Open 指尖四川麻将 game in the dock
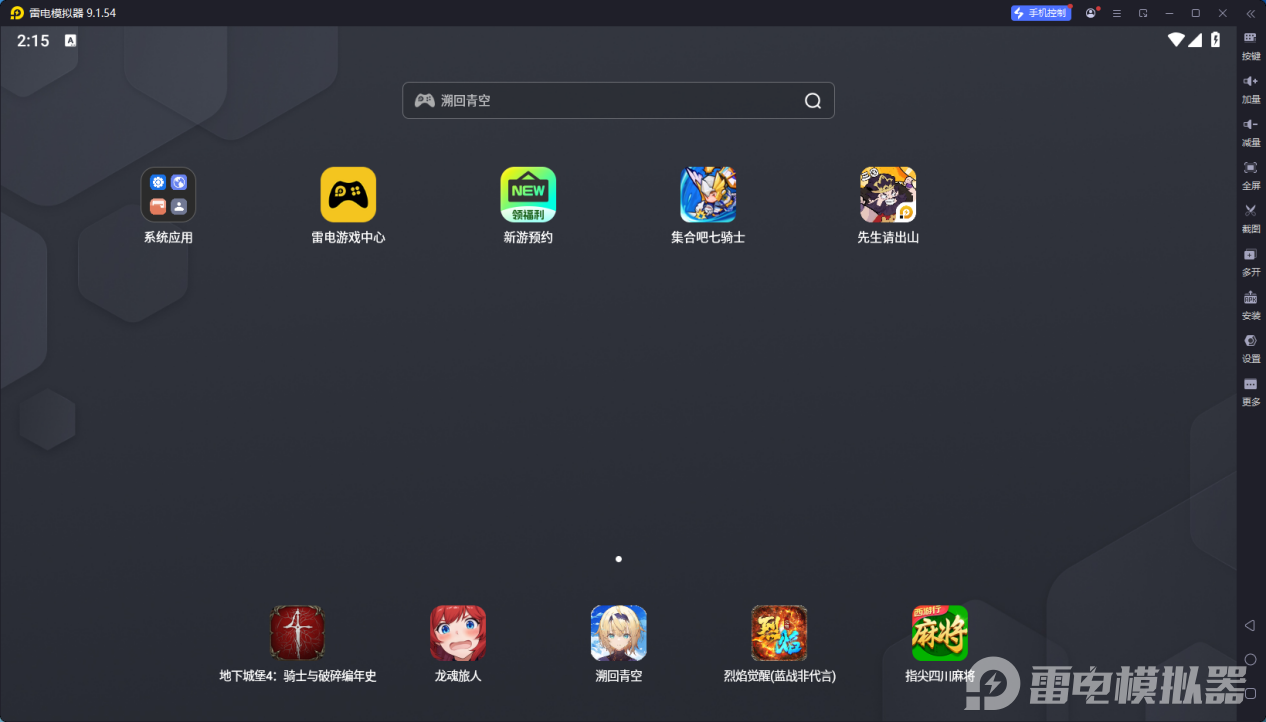 click(x=940, y=633)
